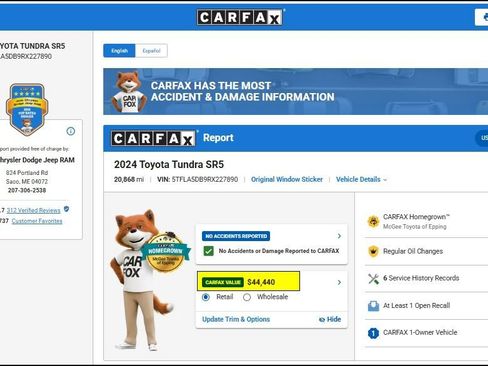Viewport: 488px width, 366px height.
Task: Click Regular Oil Changes text
Action: click(413, 251)
